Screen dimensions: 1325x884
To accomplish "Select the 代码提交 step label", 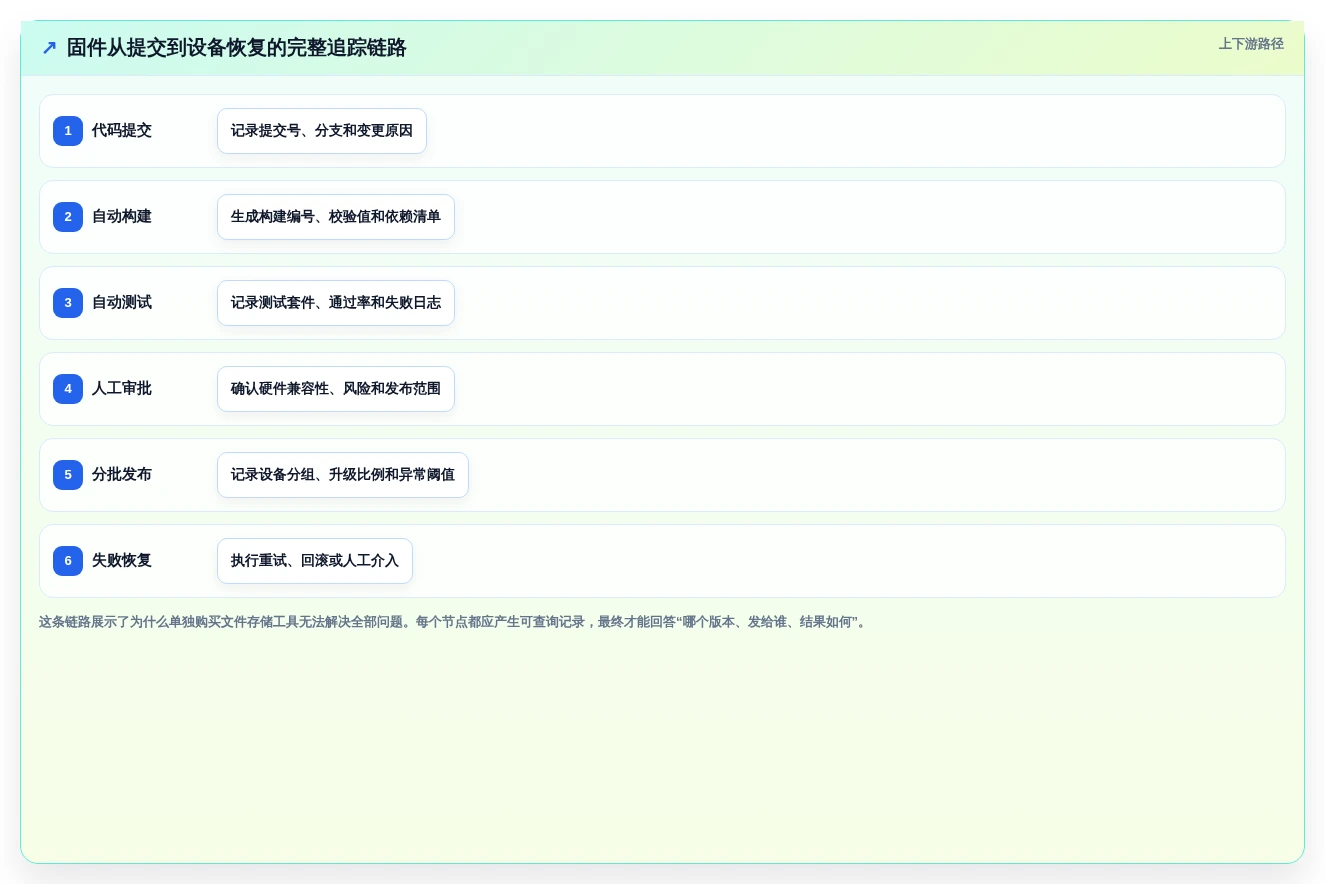I will pyautogui.click(x=122, y=131).
